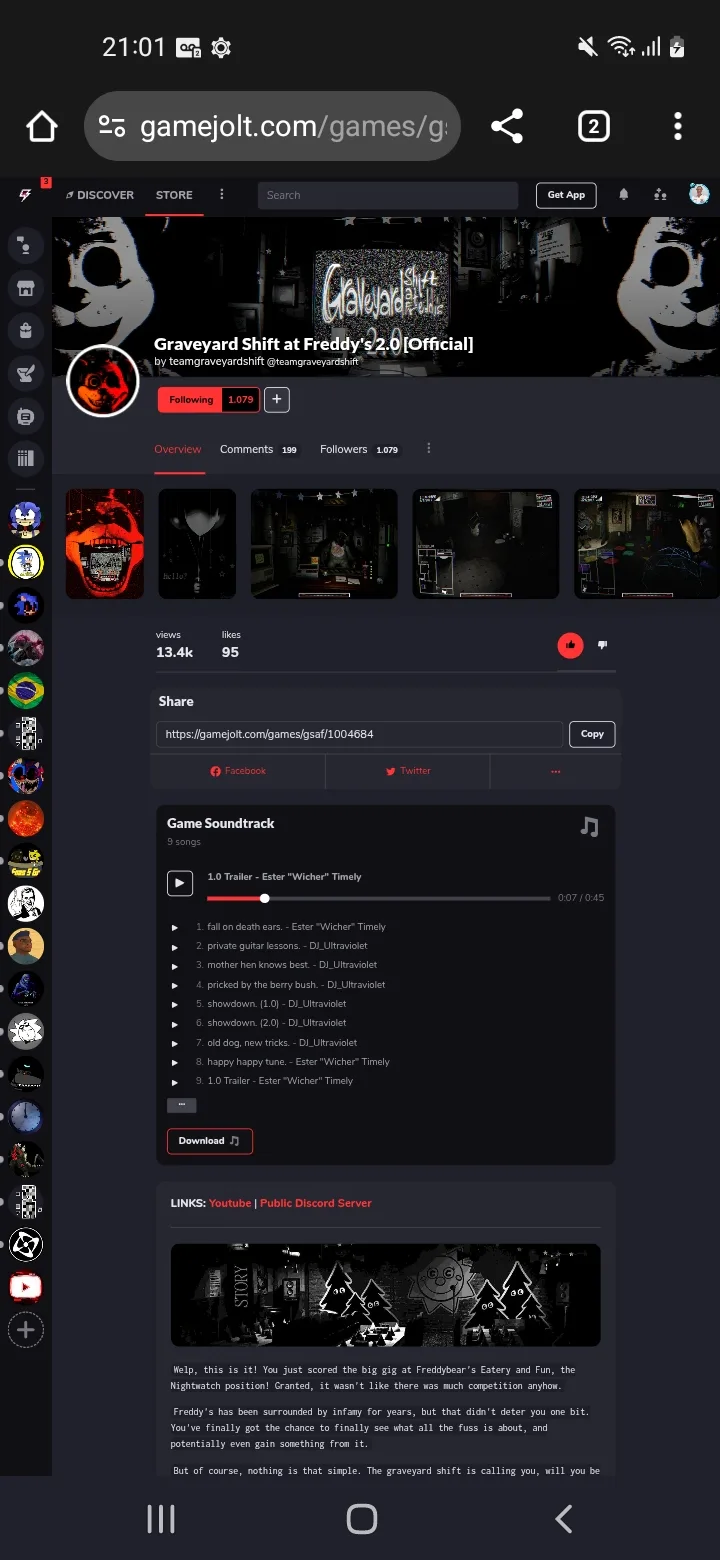
Task: Open the lava planet community in sidebar
Action: [x=26, y=818]
